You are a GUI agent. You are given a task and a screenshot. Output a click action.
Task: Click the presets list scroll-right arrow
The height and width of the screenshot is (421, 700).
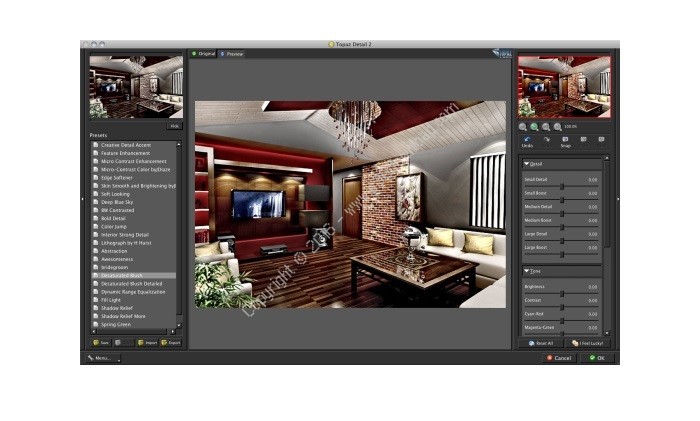point(173,331)
